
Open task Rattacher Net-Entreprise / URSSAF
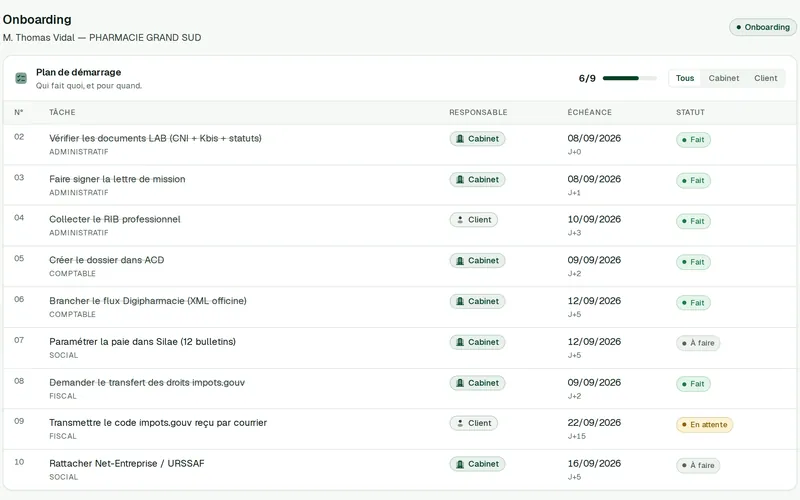pyautogui.click(x=127, y=464)
